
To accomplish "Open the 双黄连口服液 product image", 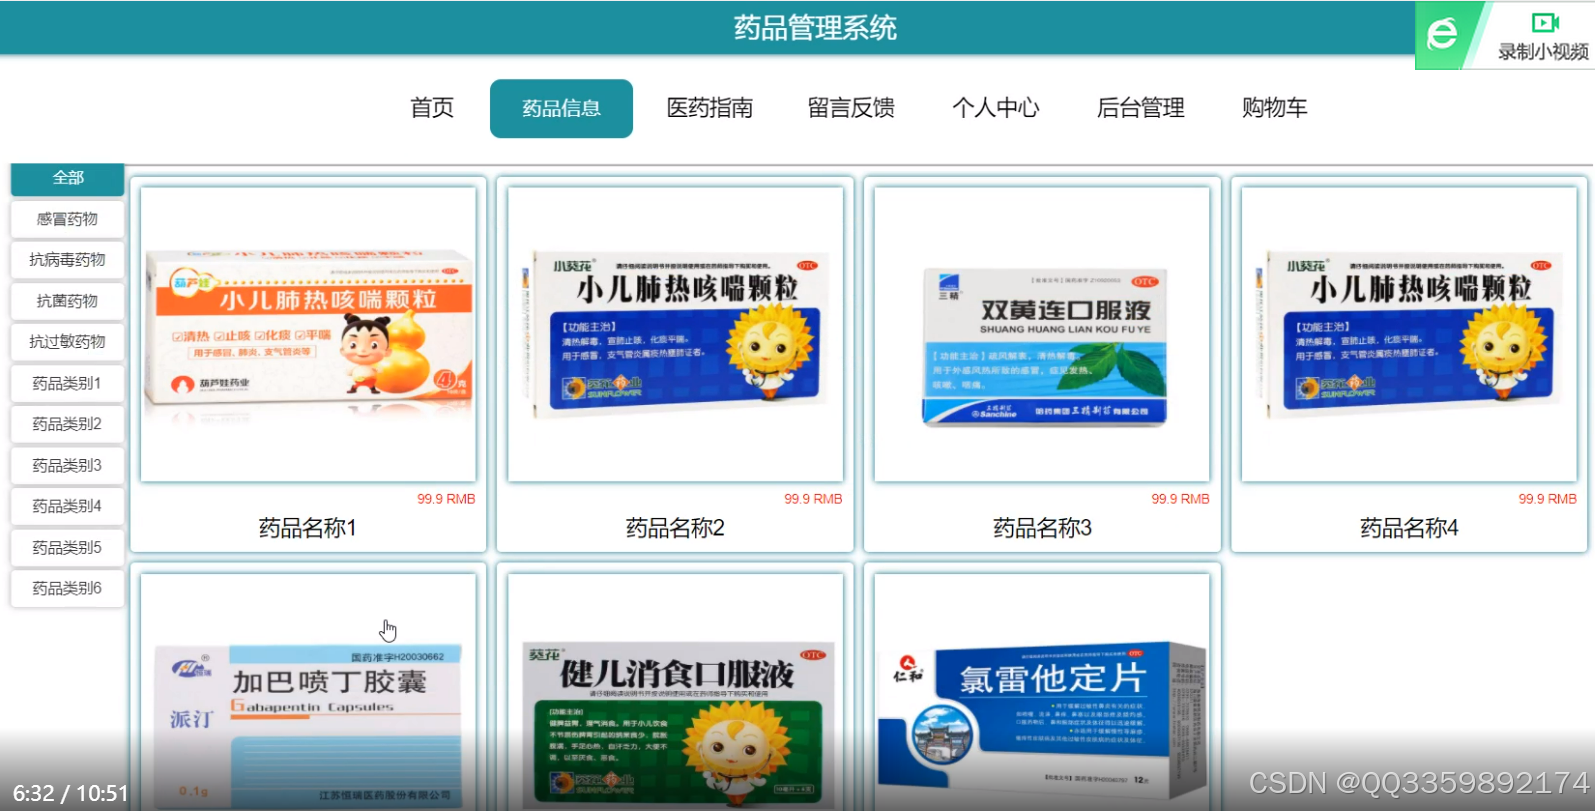I will (x=1042, y=334).
